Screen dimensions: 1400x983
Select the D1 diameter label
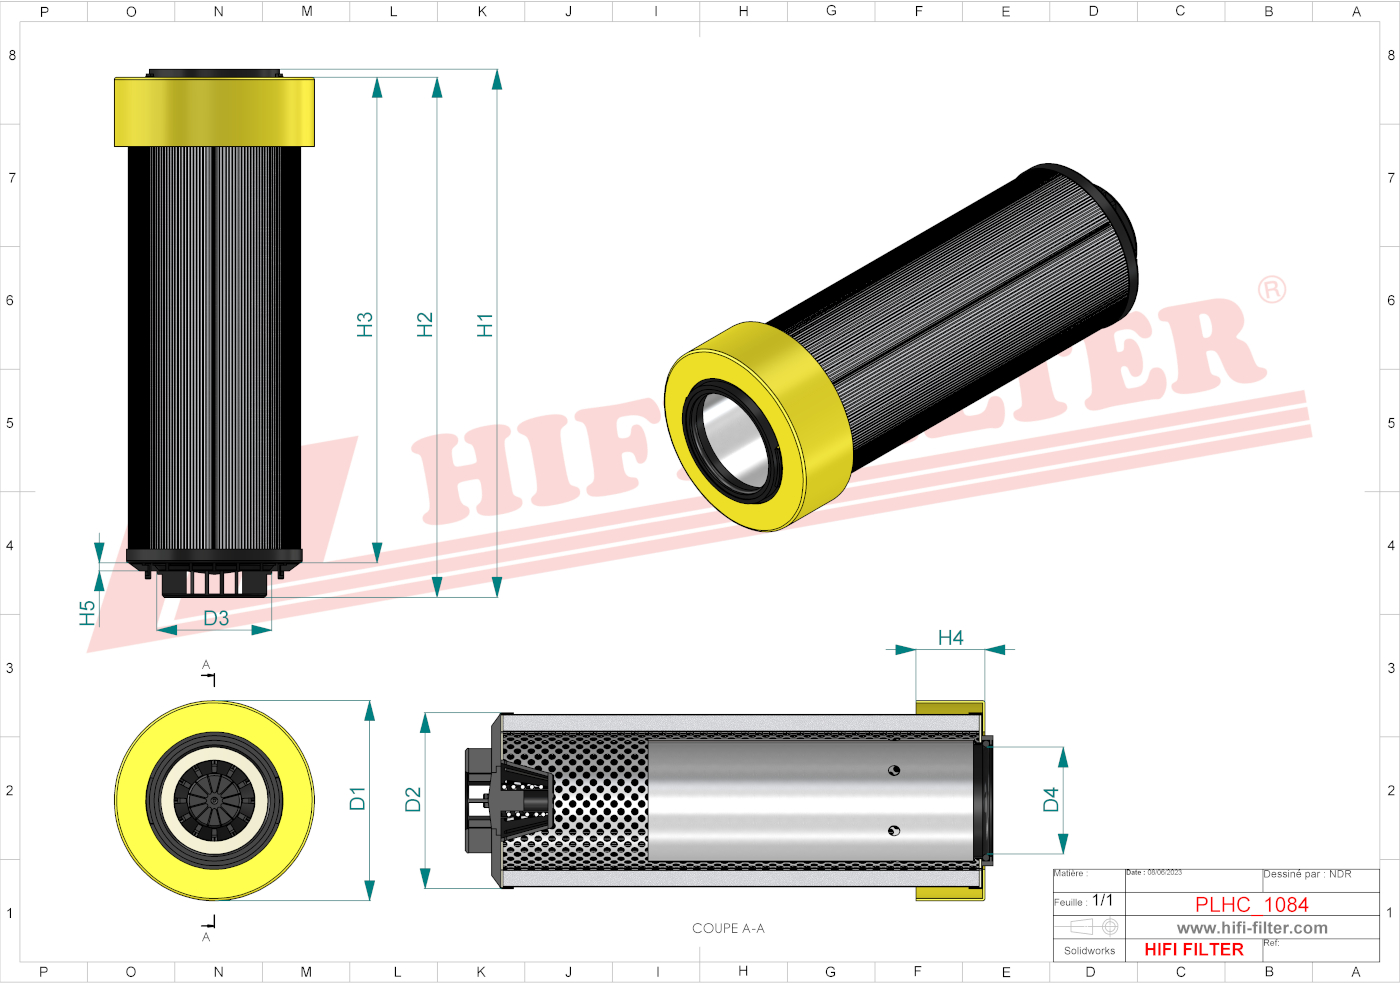357,798
